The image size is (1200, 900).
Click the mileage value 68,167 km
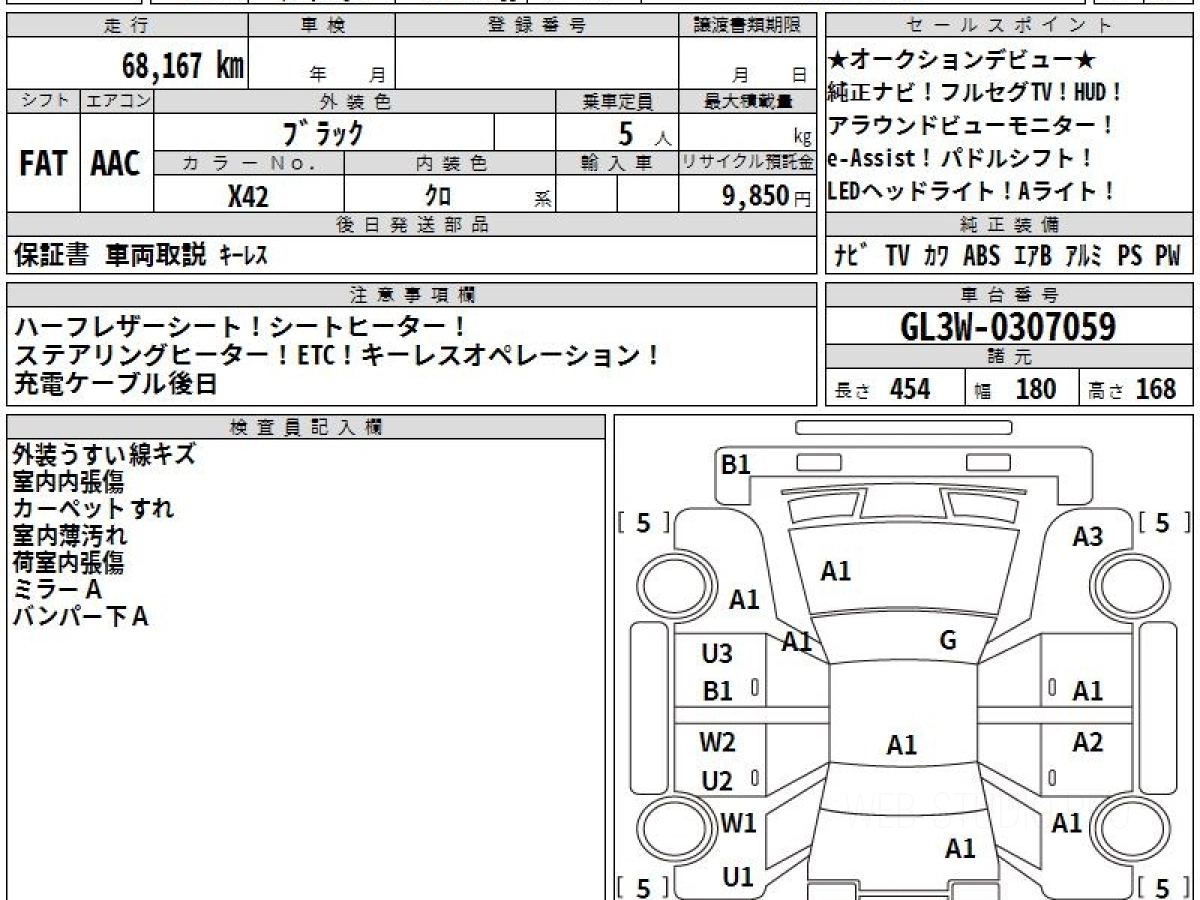tap(183, 66)
